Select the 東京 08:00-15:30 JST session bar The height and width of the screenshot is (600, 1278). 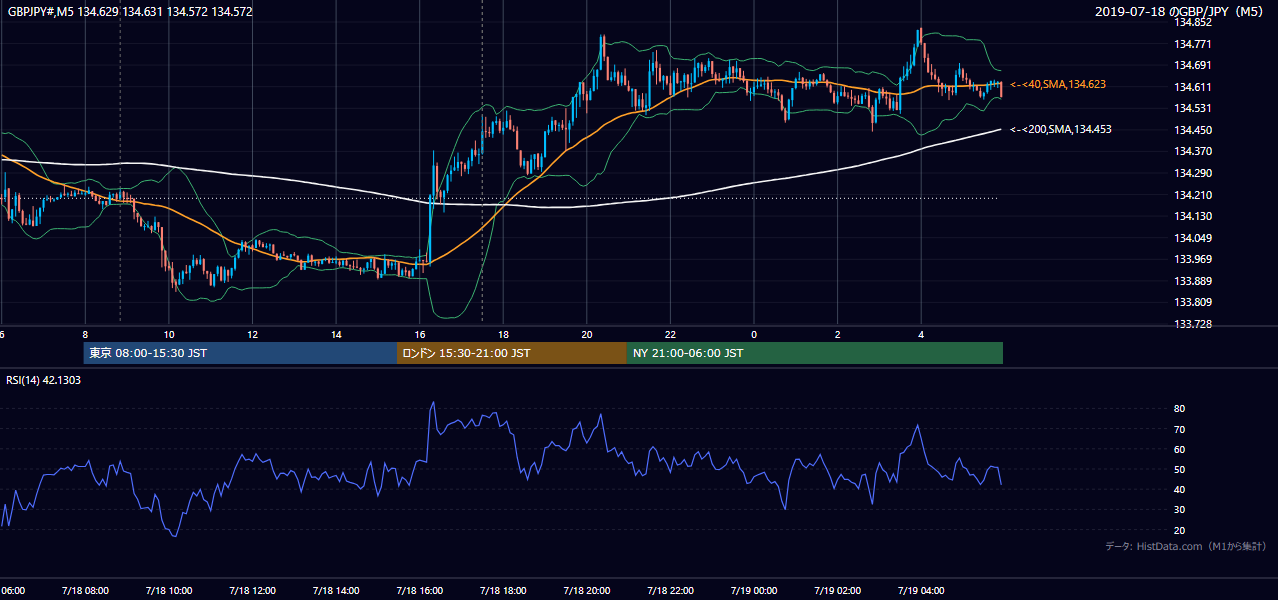[x=240, y=353]
